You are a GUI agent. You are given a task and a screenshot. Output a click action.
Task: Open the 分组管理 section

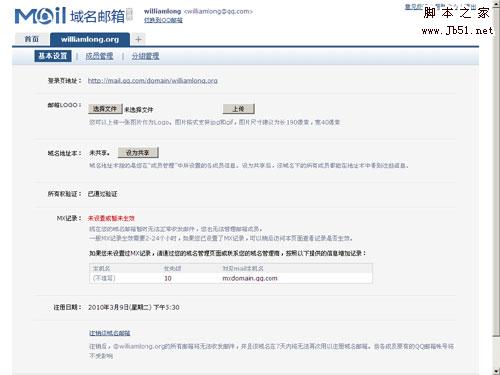(145, 56)
